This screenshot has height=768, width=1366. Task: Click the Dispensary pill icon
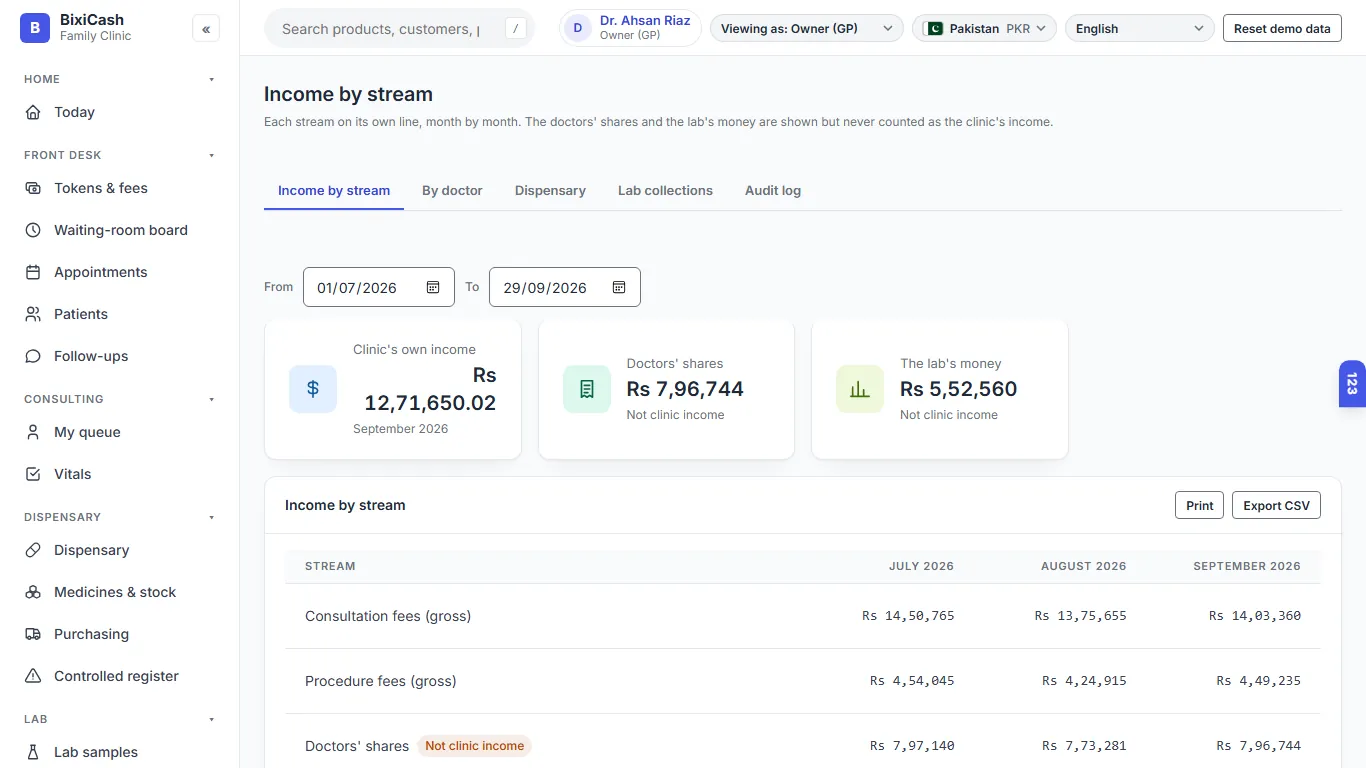[33, 550]
